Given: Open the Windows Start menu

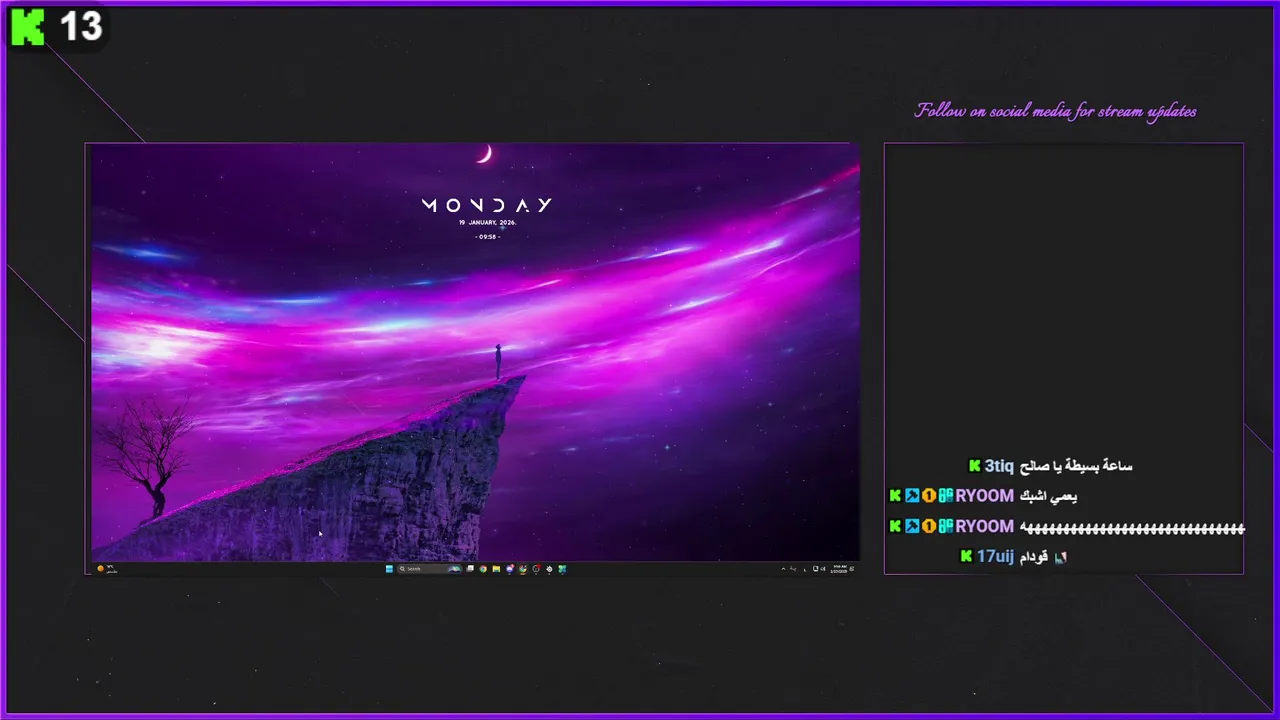Looking at the screenshot, I should (x=389, y=569).
